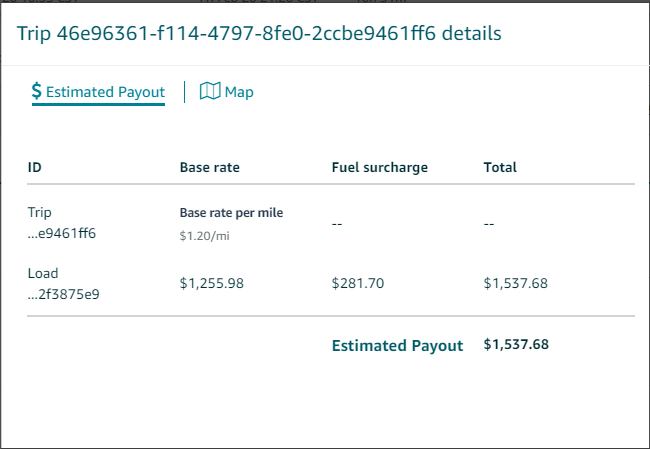Select the Base rate column header

click(x=210, y=167)
